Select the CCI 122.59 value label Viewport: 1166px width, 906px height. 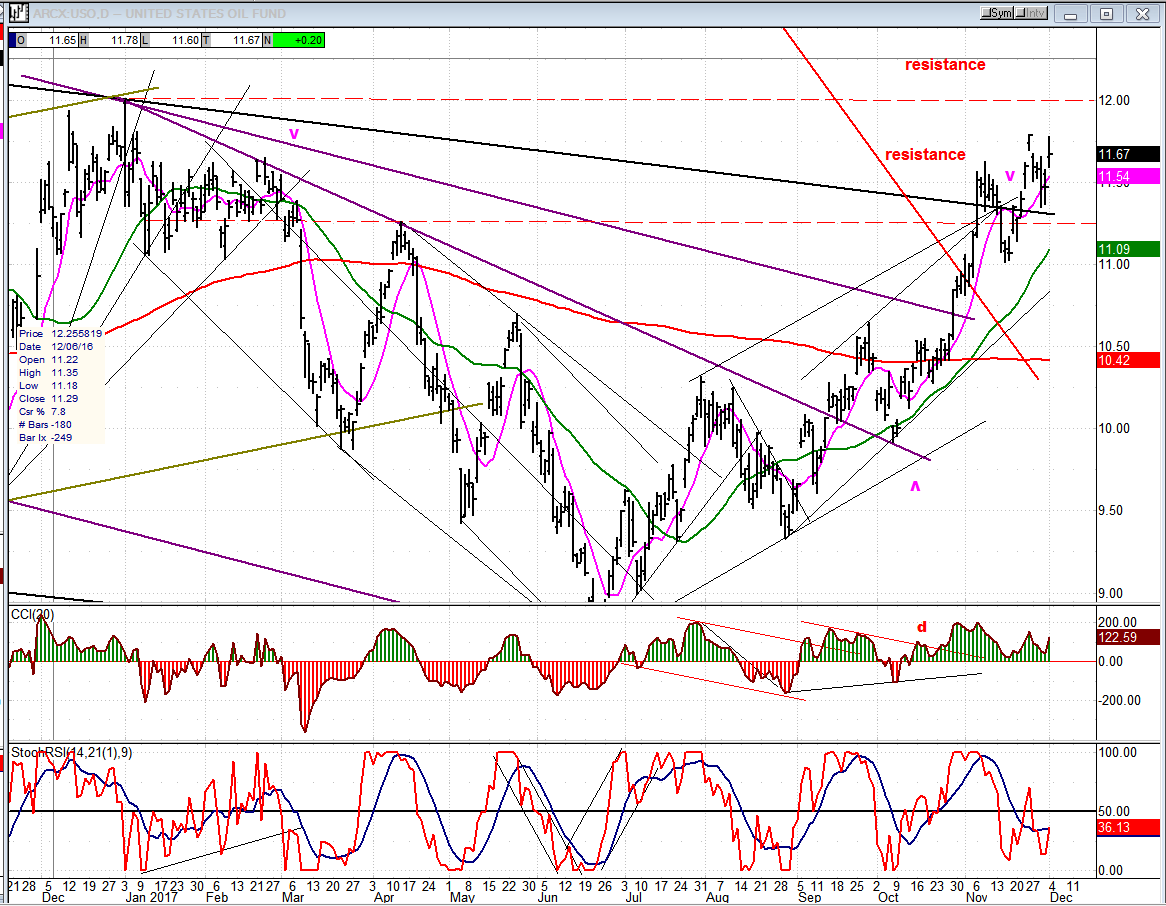click(x=1128, y=637)
